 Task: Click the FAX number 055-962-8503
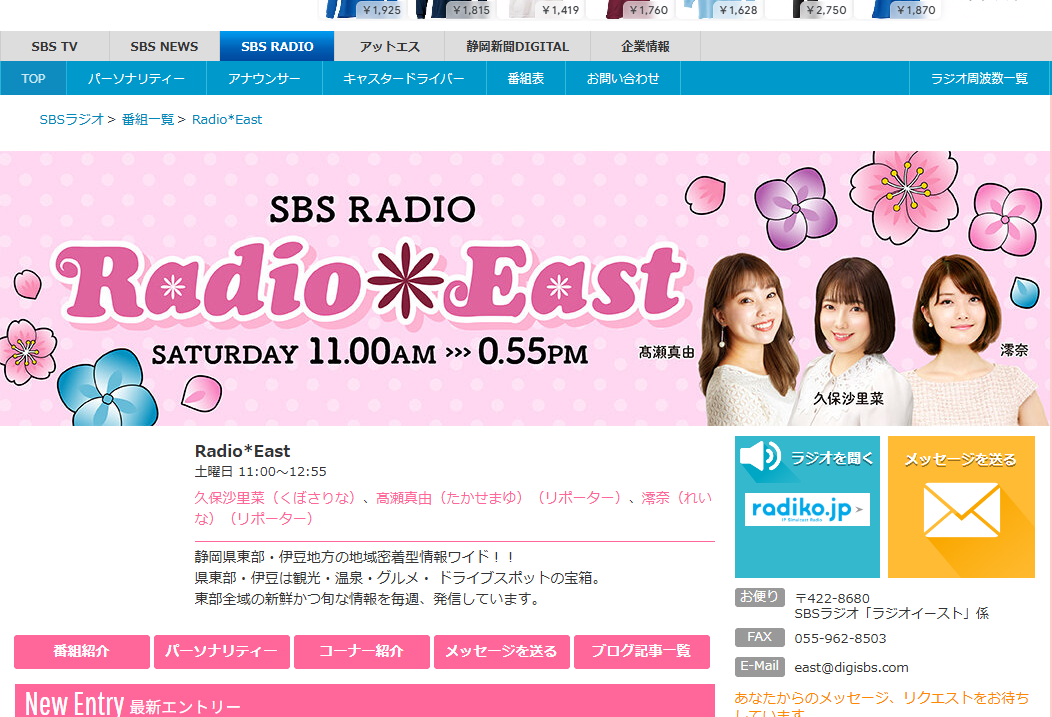point(840,639)
